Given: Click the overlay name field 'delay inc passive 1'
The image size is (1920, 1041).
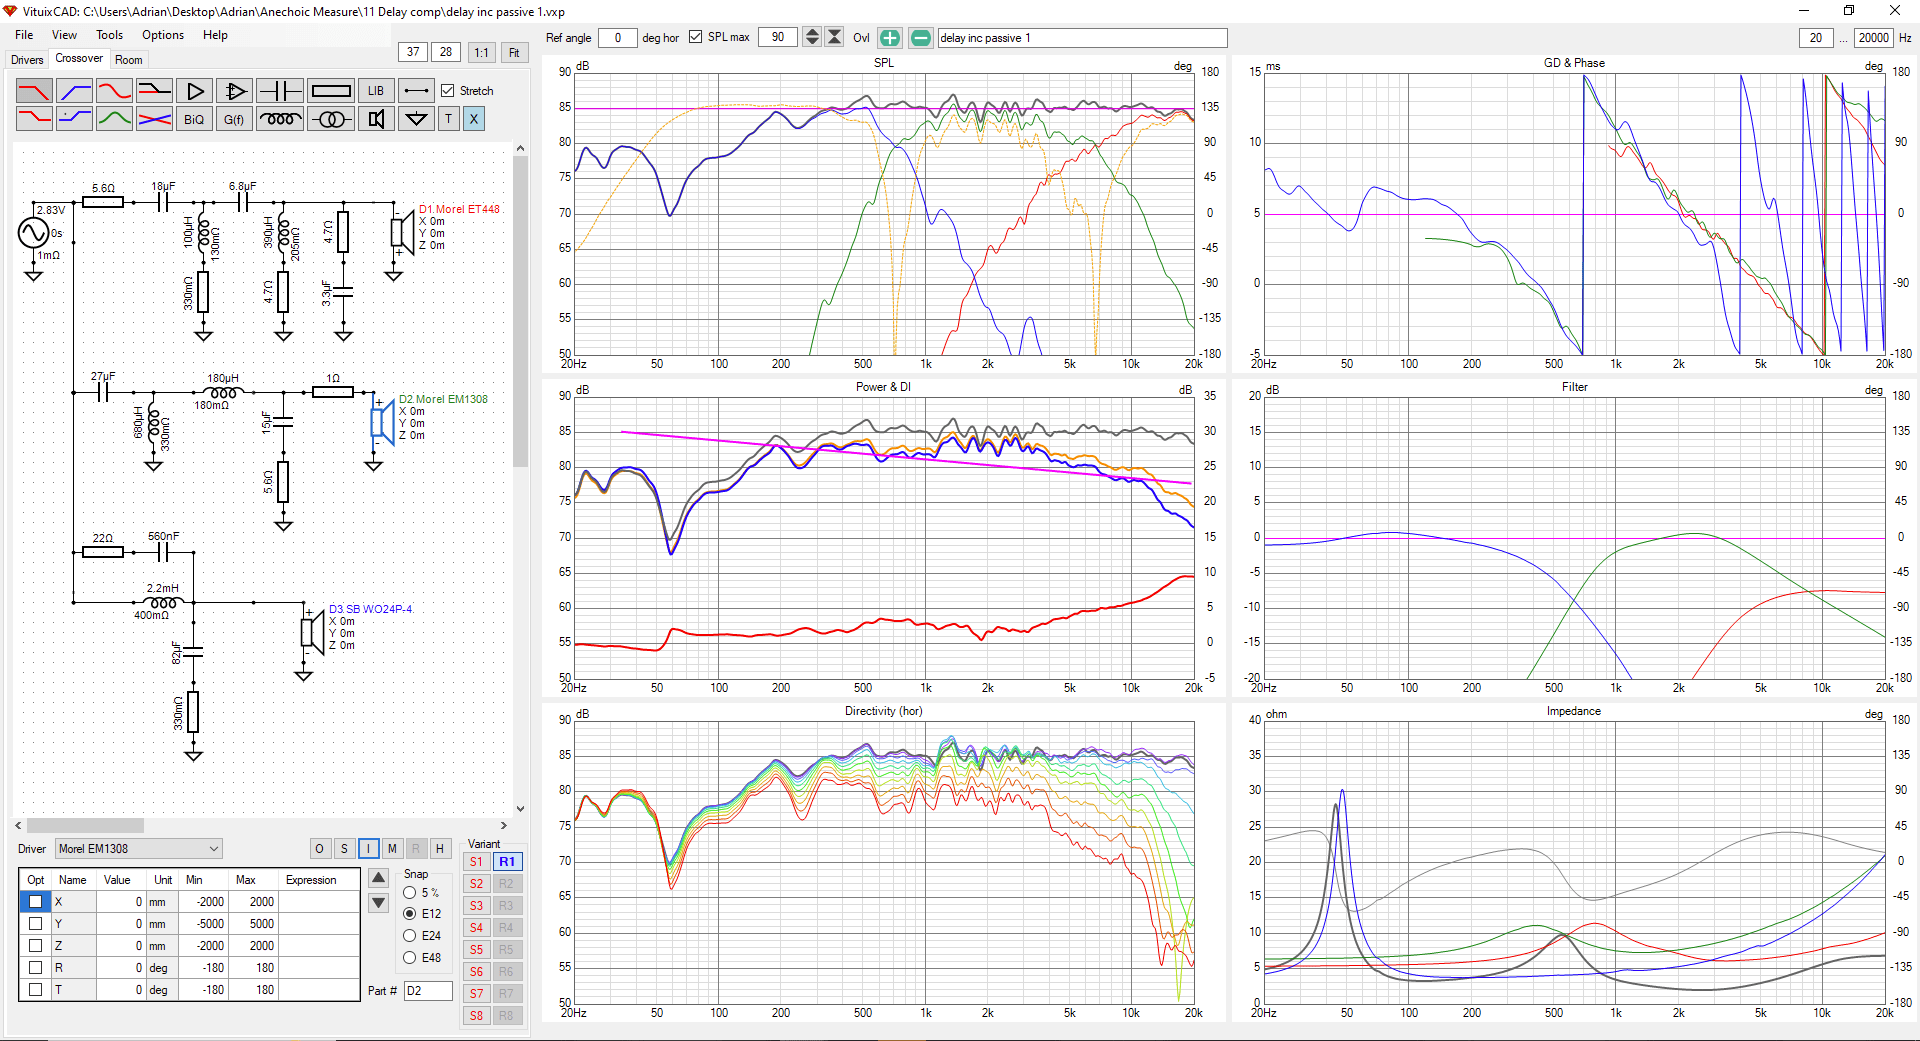Looking at the screenshot, I should (1082, 38).
